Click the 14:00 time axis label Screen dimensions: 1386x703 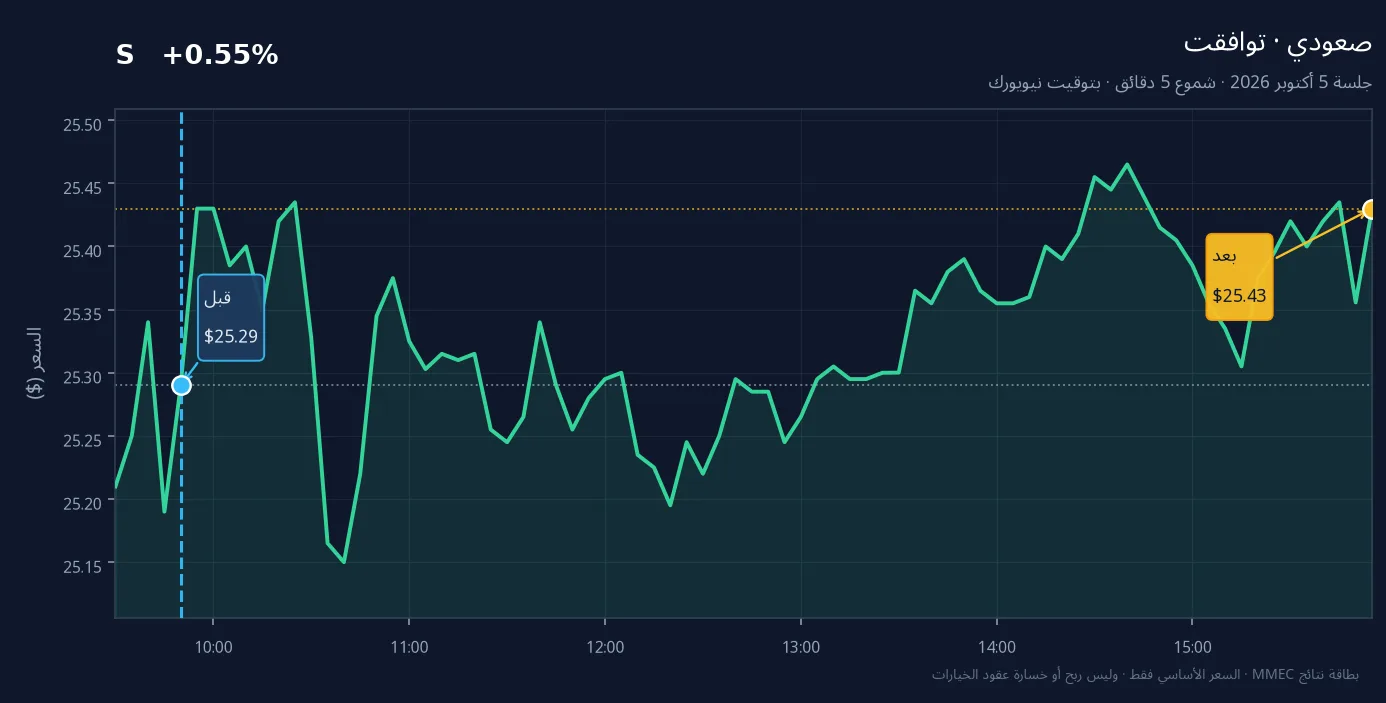(997, 647)
